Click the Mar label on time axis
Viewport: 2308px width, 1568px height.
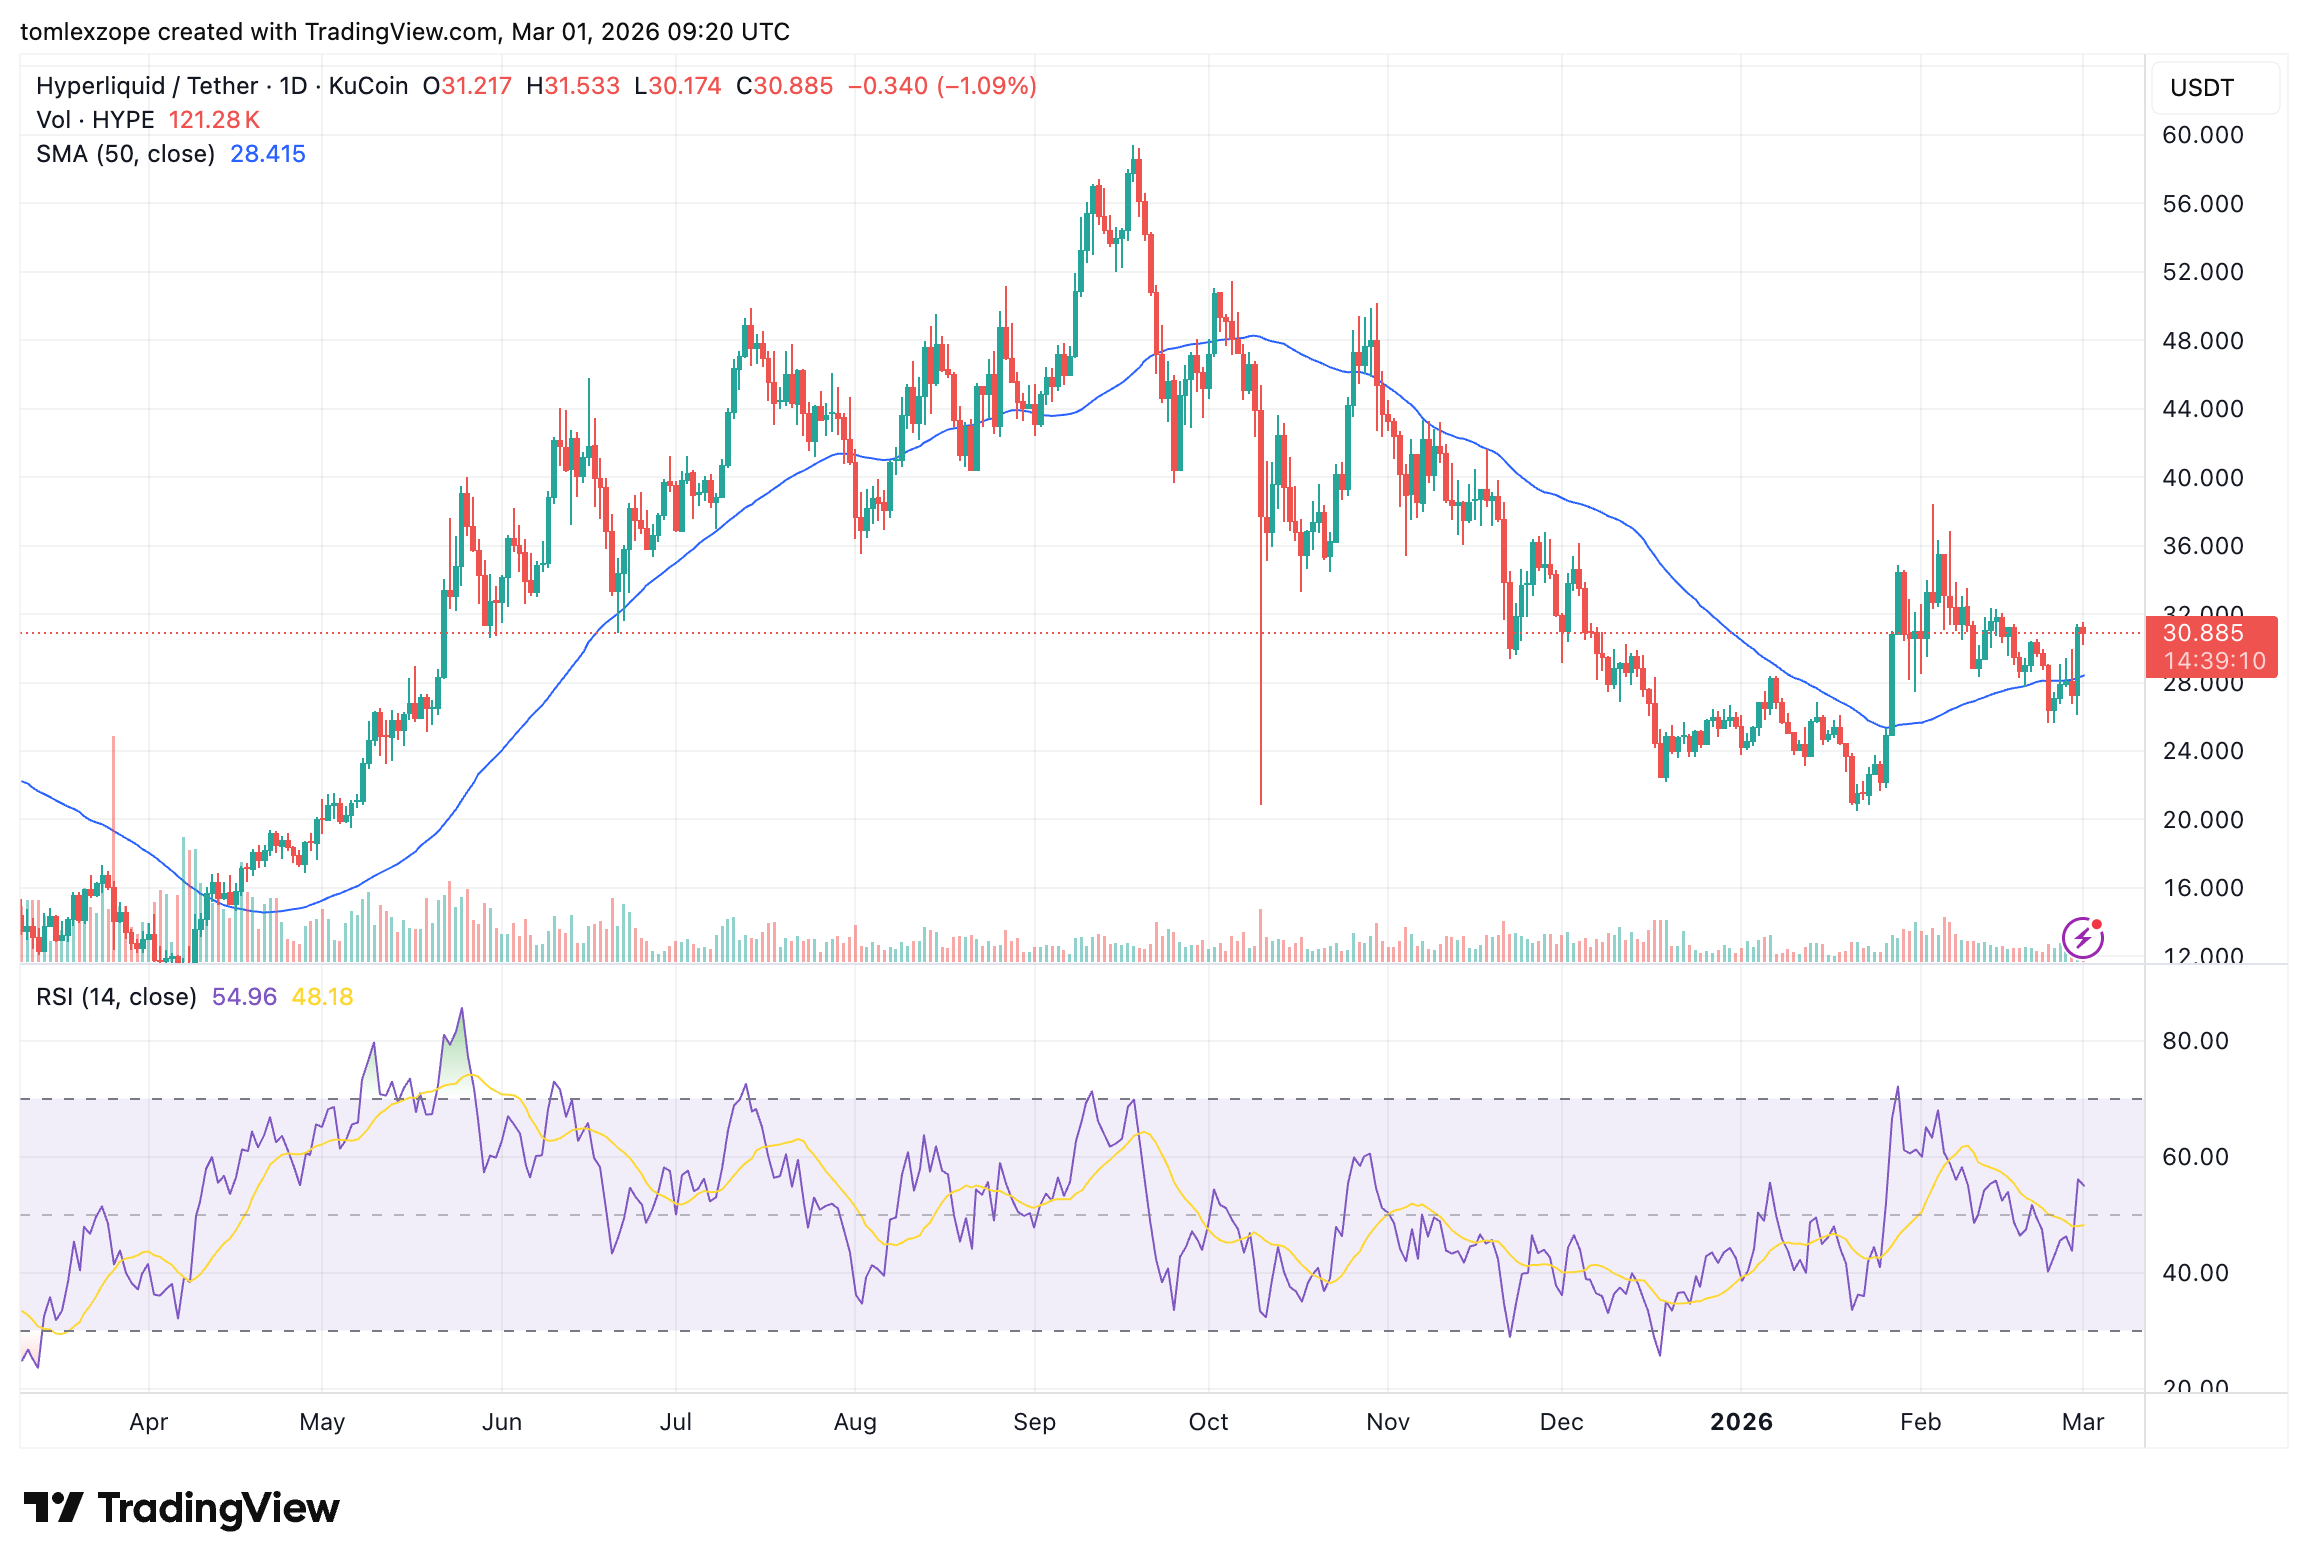pyautogui.click(x=2083, y=1422)
